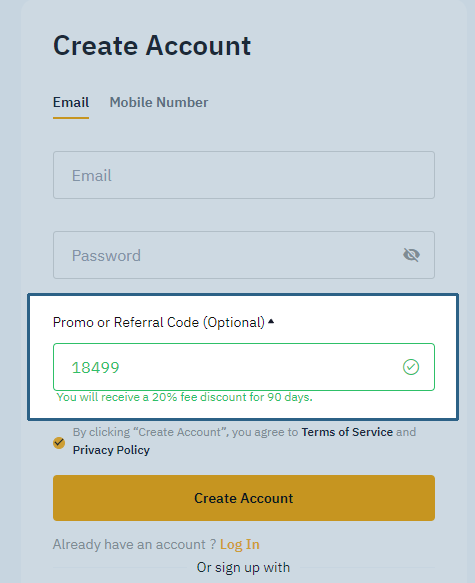Click the Create Account page heading

click(152, 46)
